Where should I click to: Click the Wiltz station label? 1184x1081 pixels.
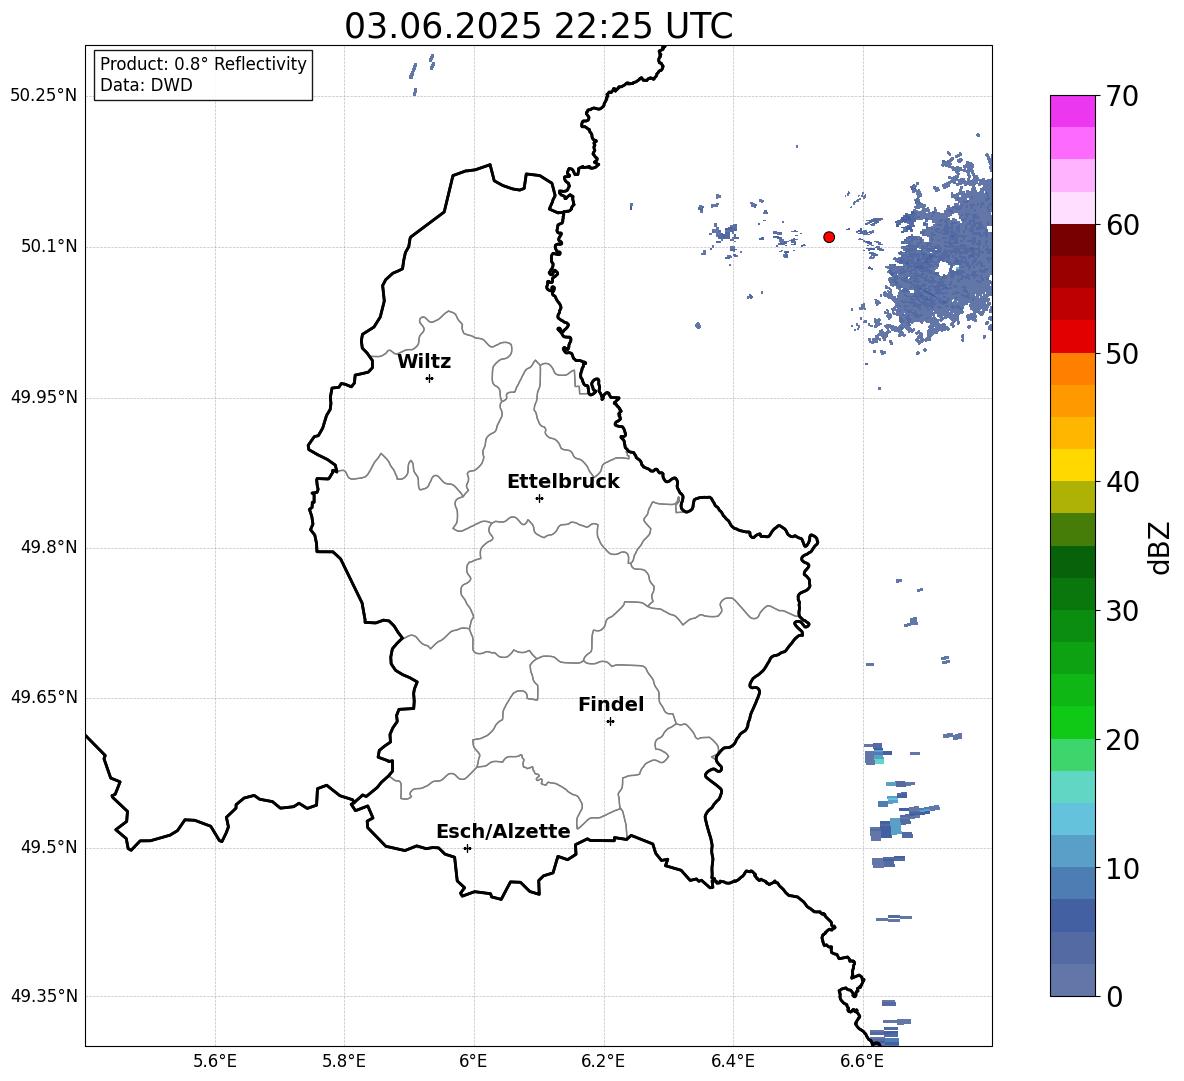pos(424,362)
